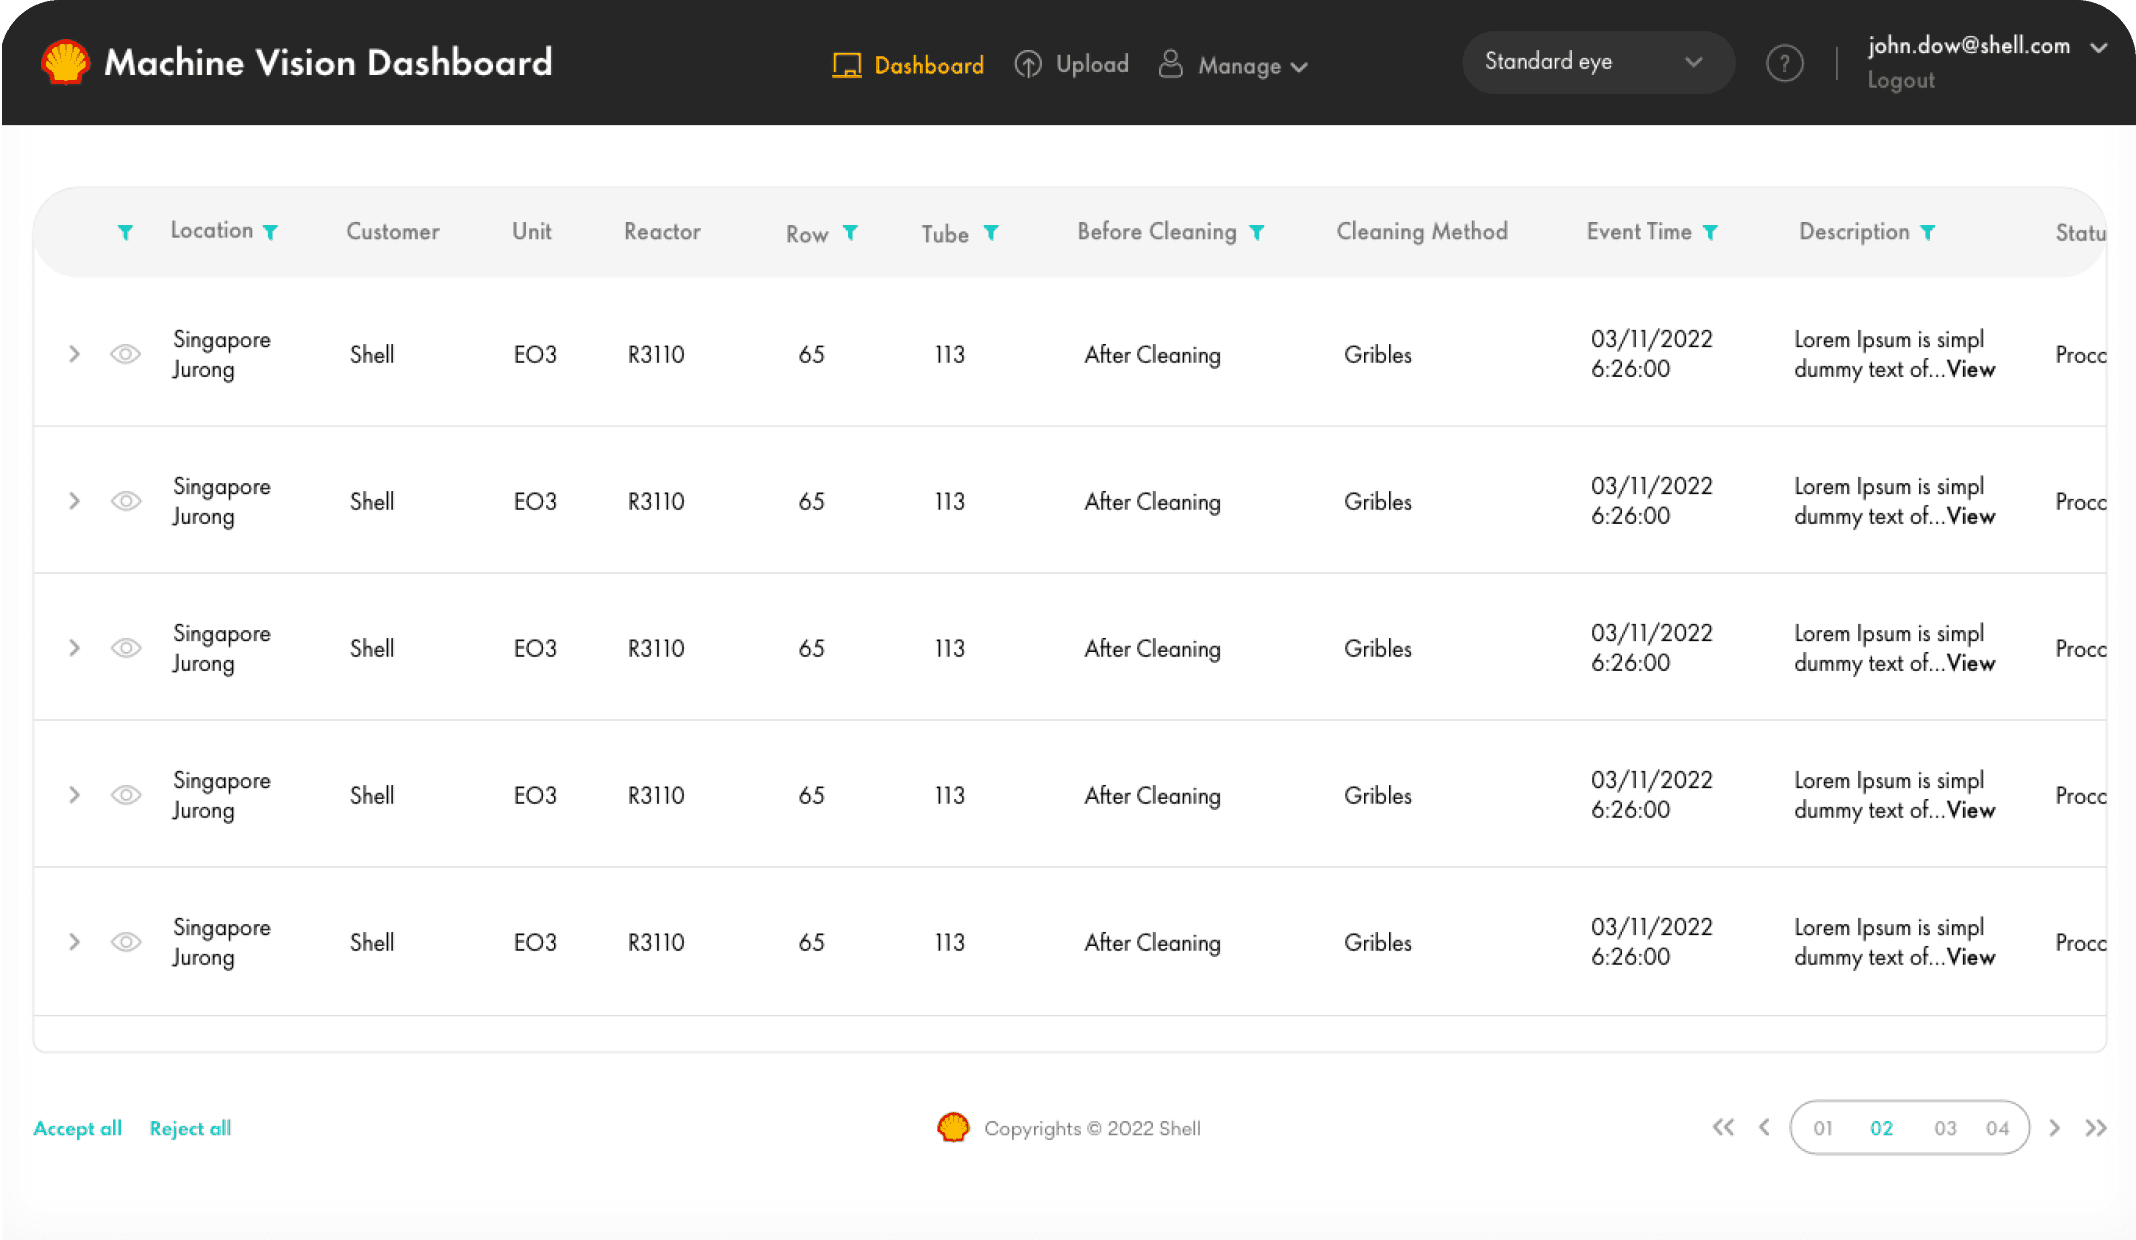Open the Standard eye model dropdown
The height and width of the screenshot is (1240, 2136).
[1588, 62]
